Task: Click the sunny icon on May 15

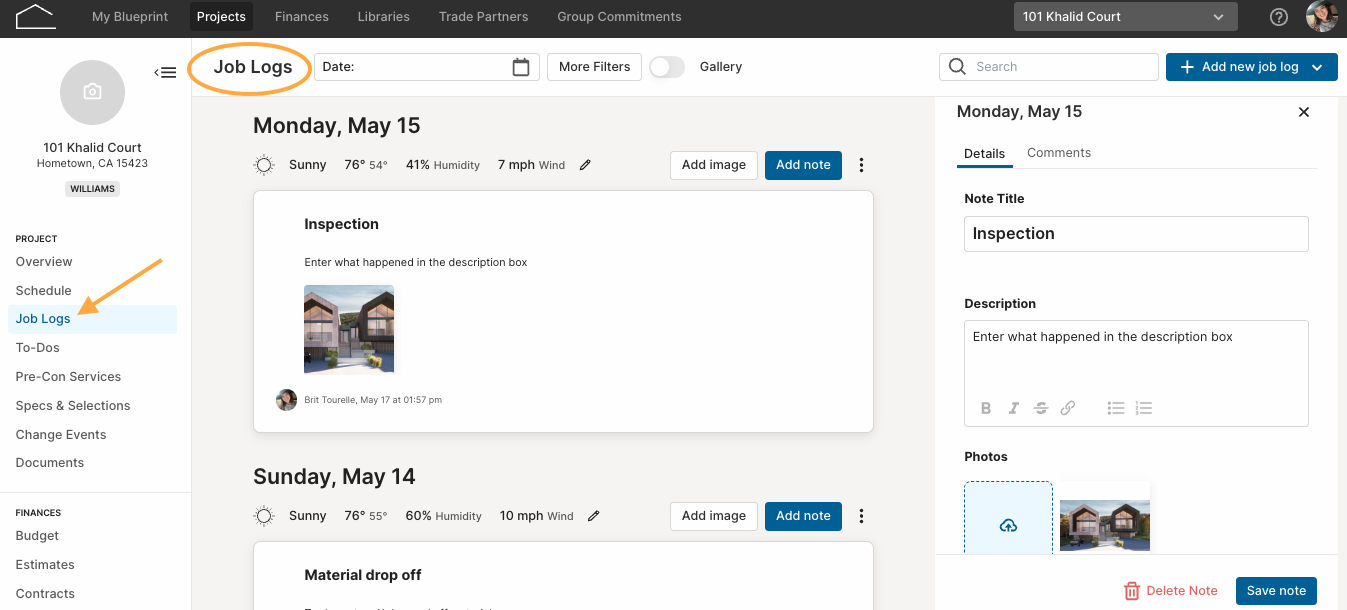Action: [264, 165]
